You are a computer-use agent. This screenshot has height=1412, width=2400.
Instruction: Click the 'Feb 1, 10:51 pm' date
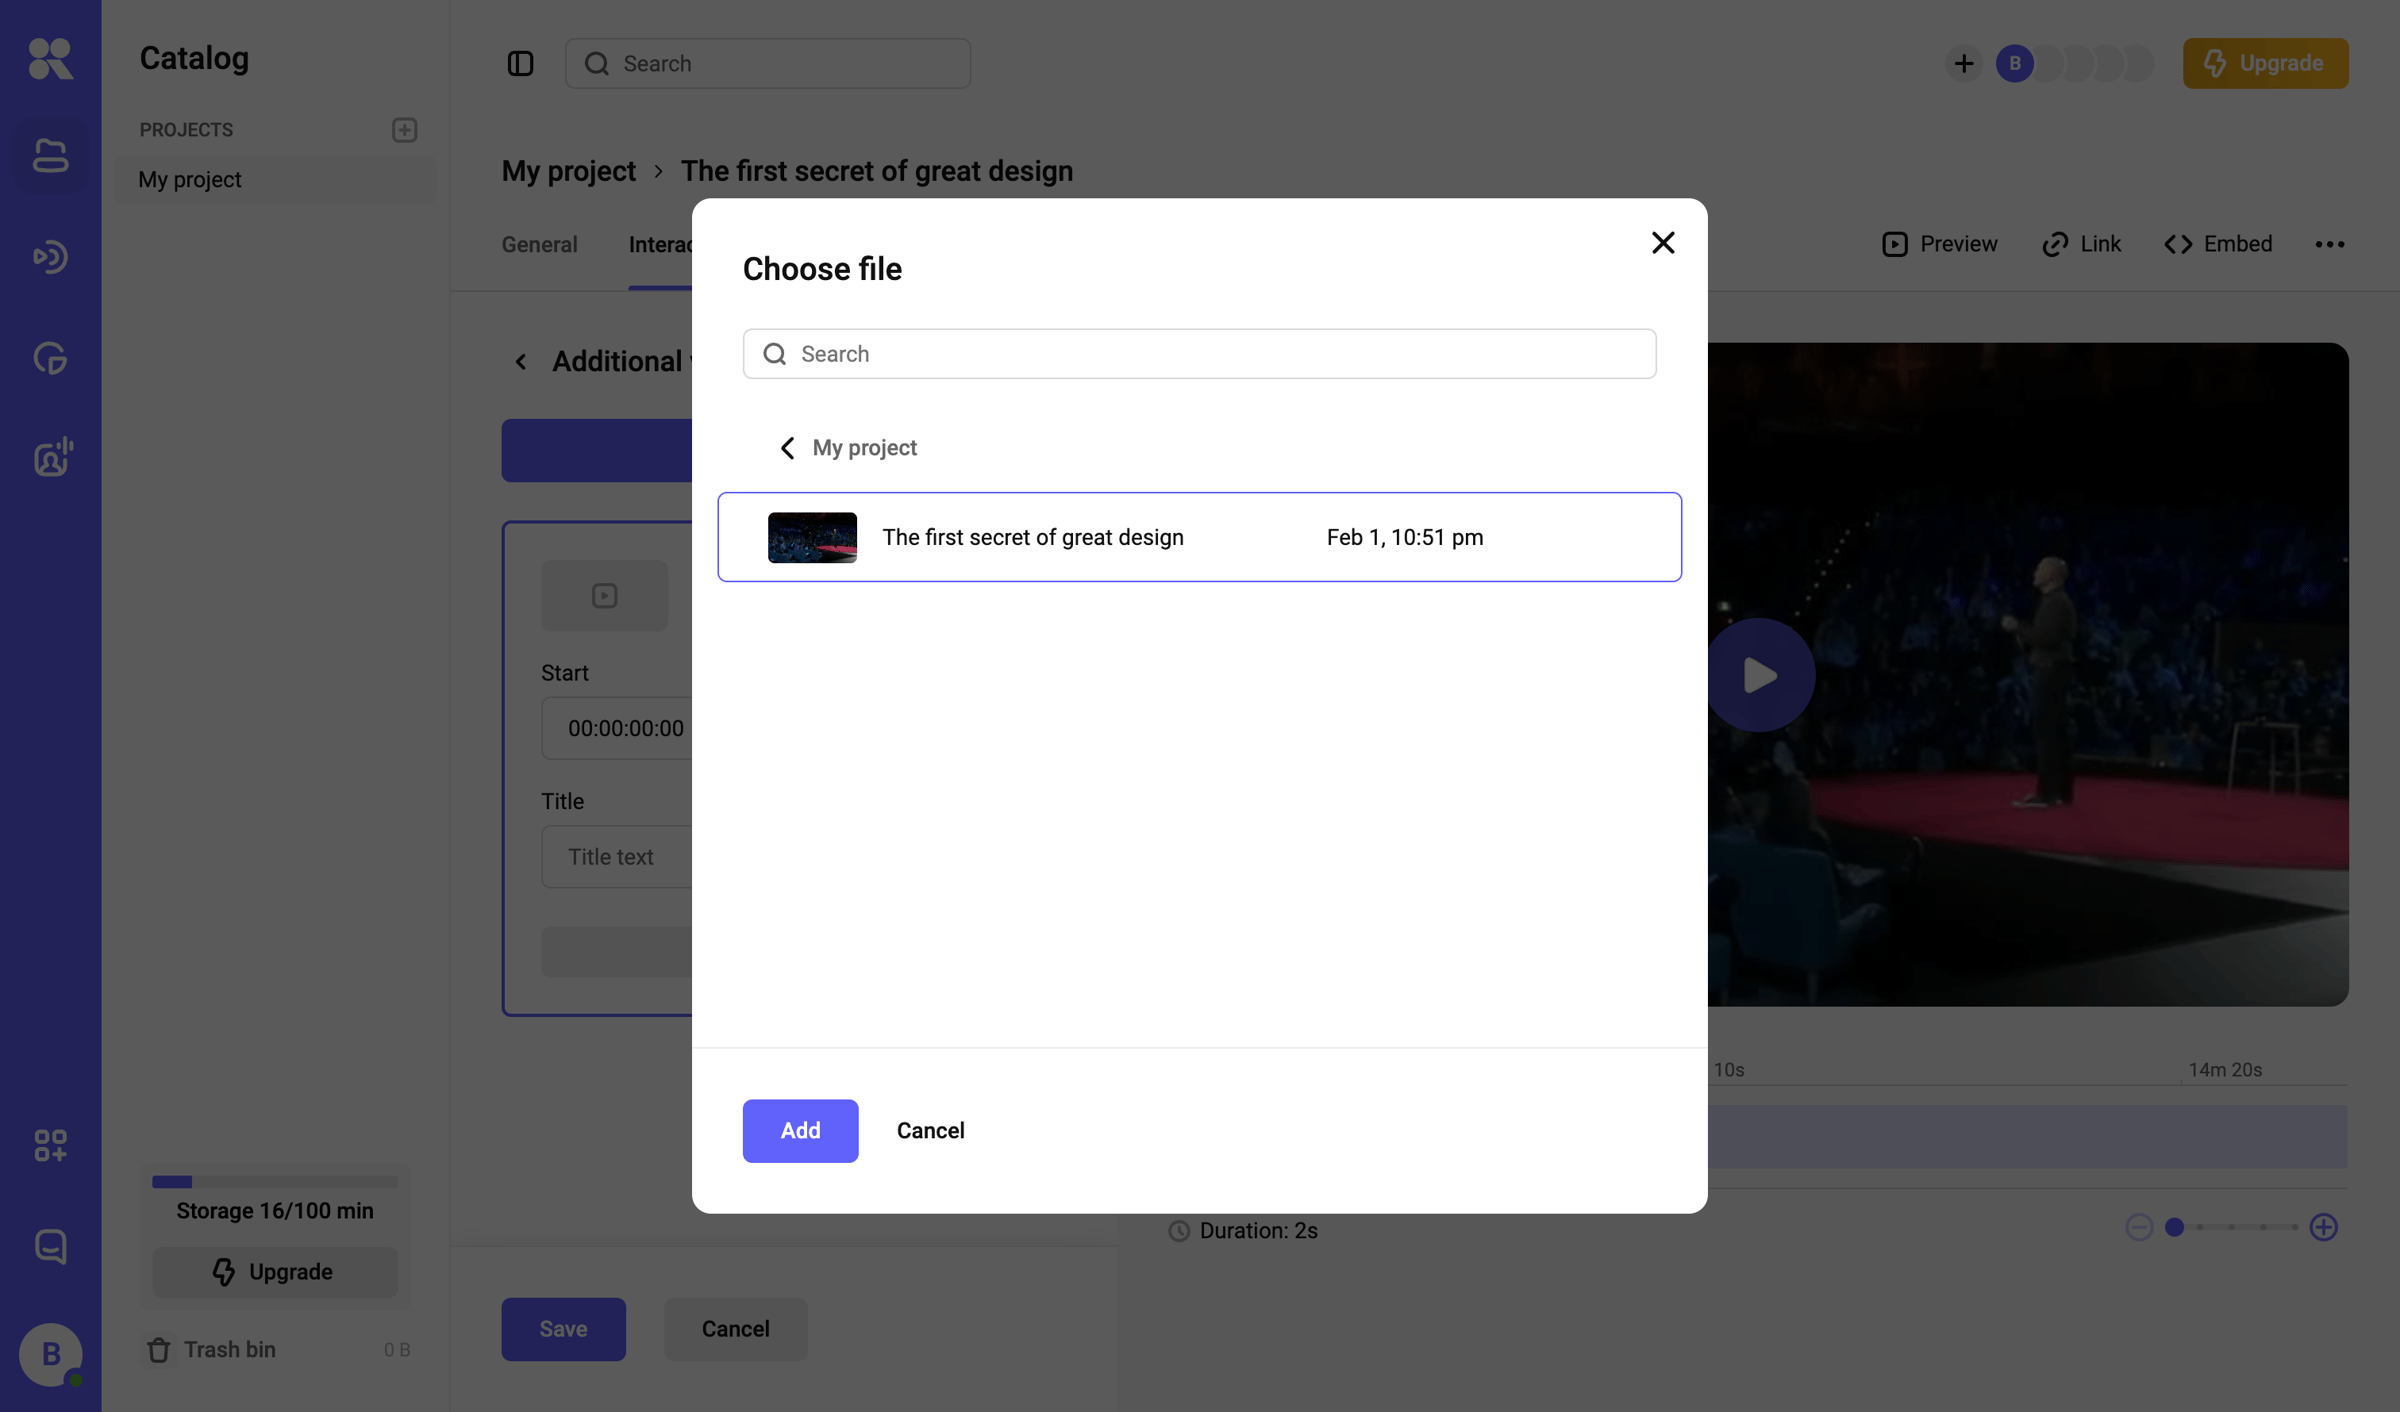(x=1405, y=537)
